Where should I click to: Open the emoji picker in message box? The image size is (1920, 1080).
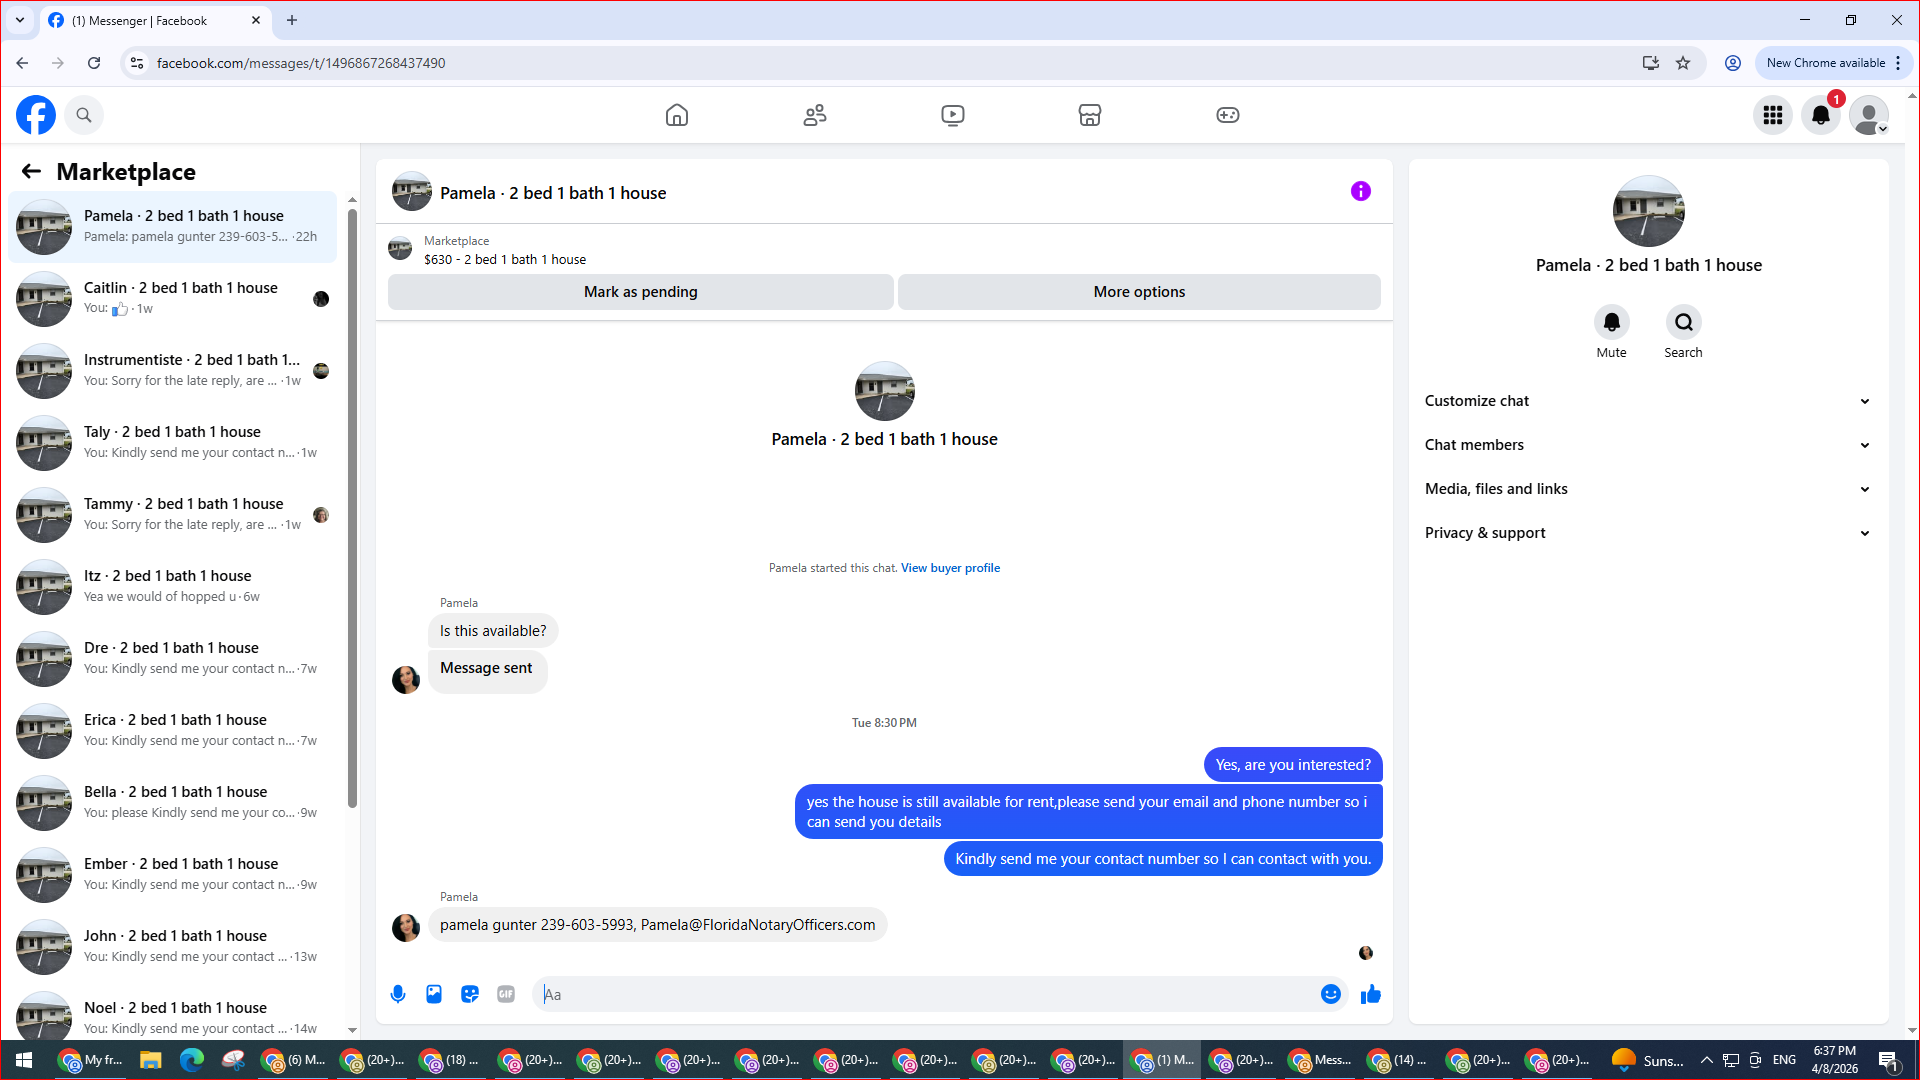(x=1330, y=994)
